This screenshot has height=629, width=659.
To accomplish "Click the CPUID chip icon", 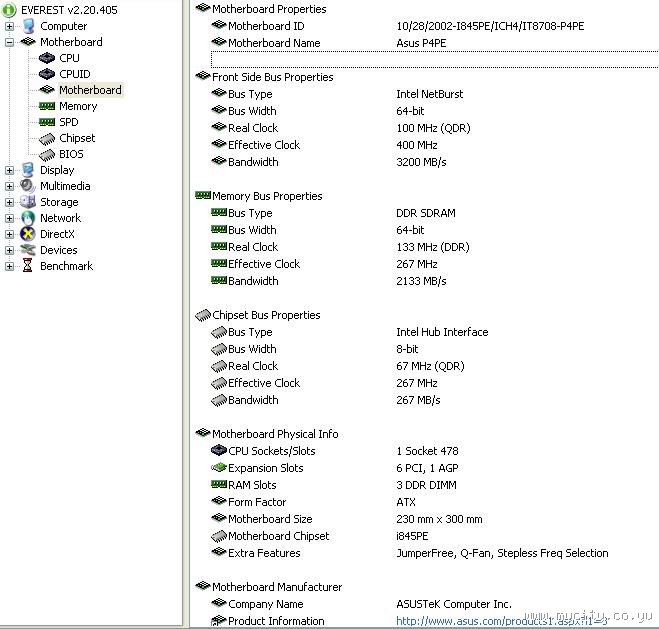I will point(47,74).
